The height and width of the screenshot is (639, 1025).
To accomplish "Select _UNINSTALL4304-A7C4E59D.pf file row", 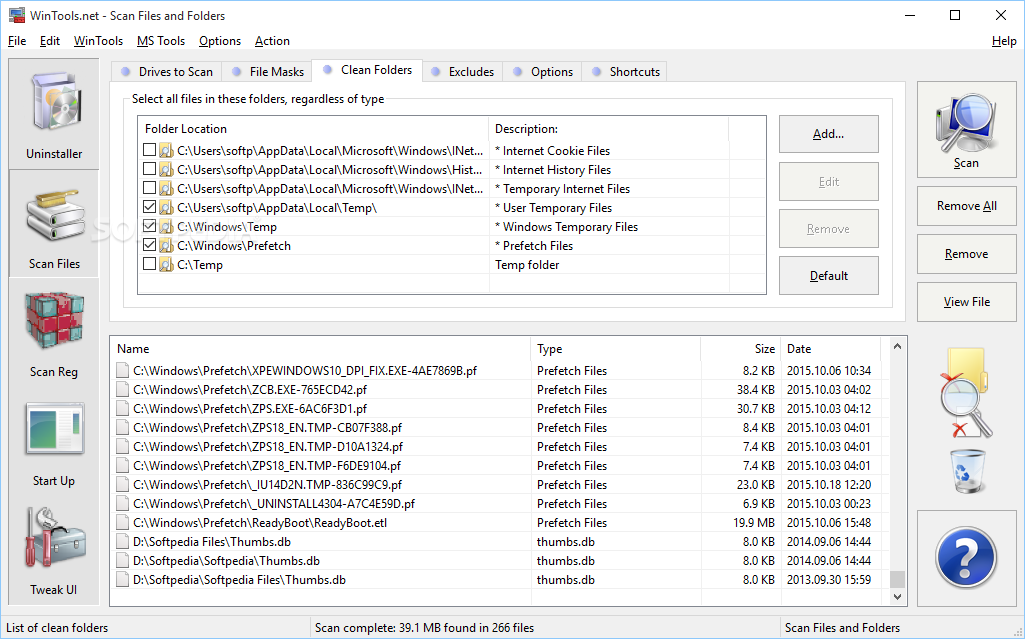I will (500, 504).
